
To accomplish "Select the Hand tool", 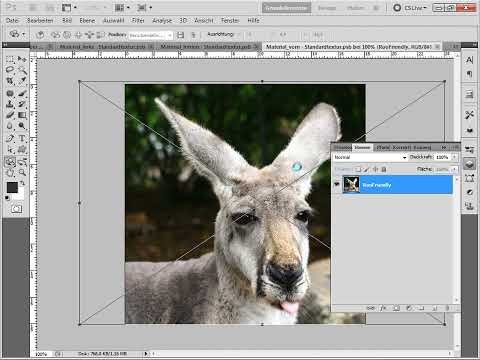I will tap(10, 173).
